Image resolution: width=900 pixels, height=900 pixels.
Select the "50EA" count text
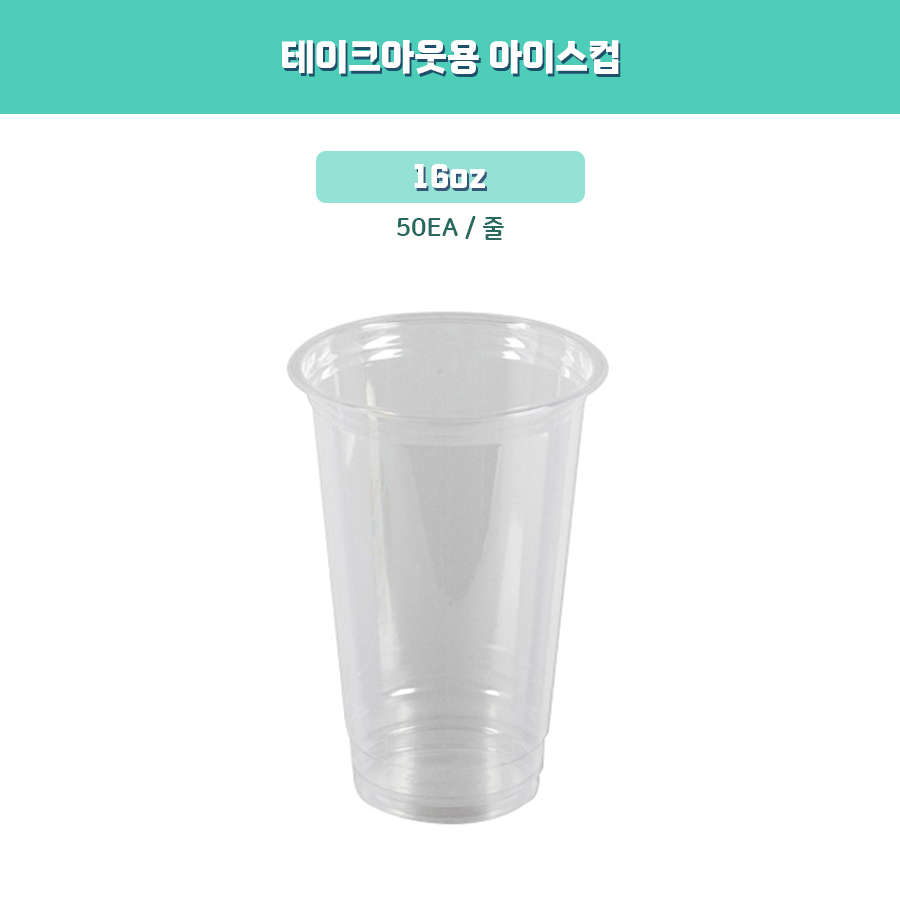[427, 227]
